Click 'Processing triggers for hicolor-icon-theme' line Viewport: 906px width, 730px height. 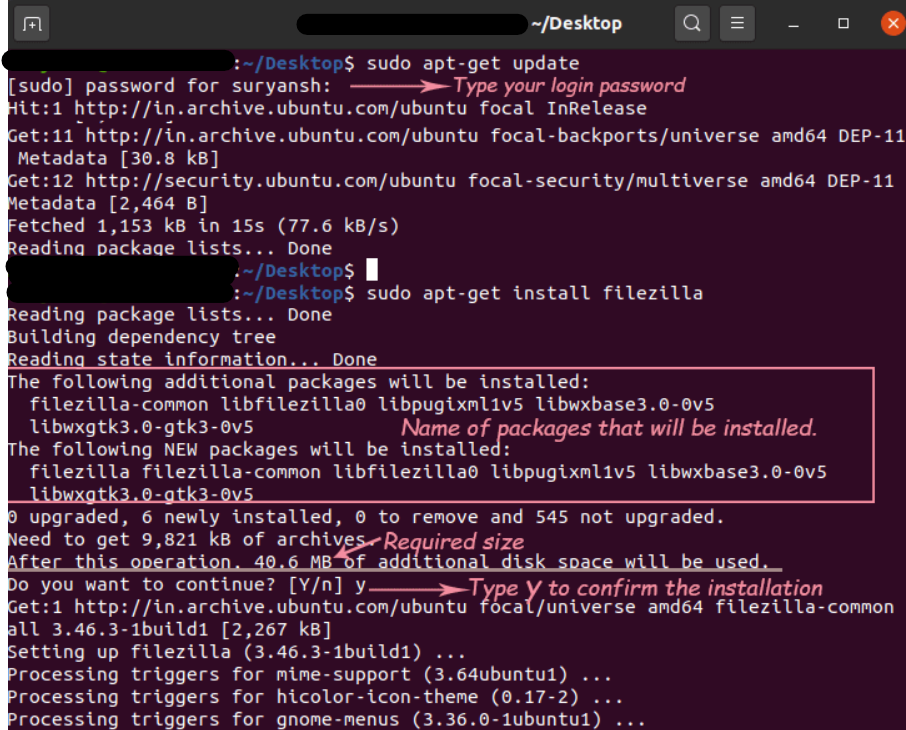(315, 698)
